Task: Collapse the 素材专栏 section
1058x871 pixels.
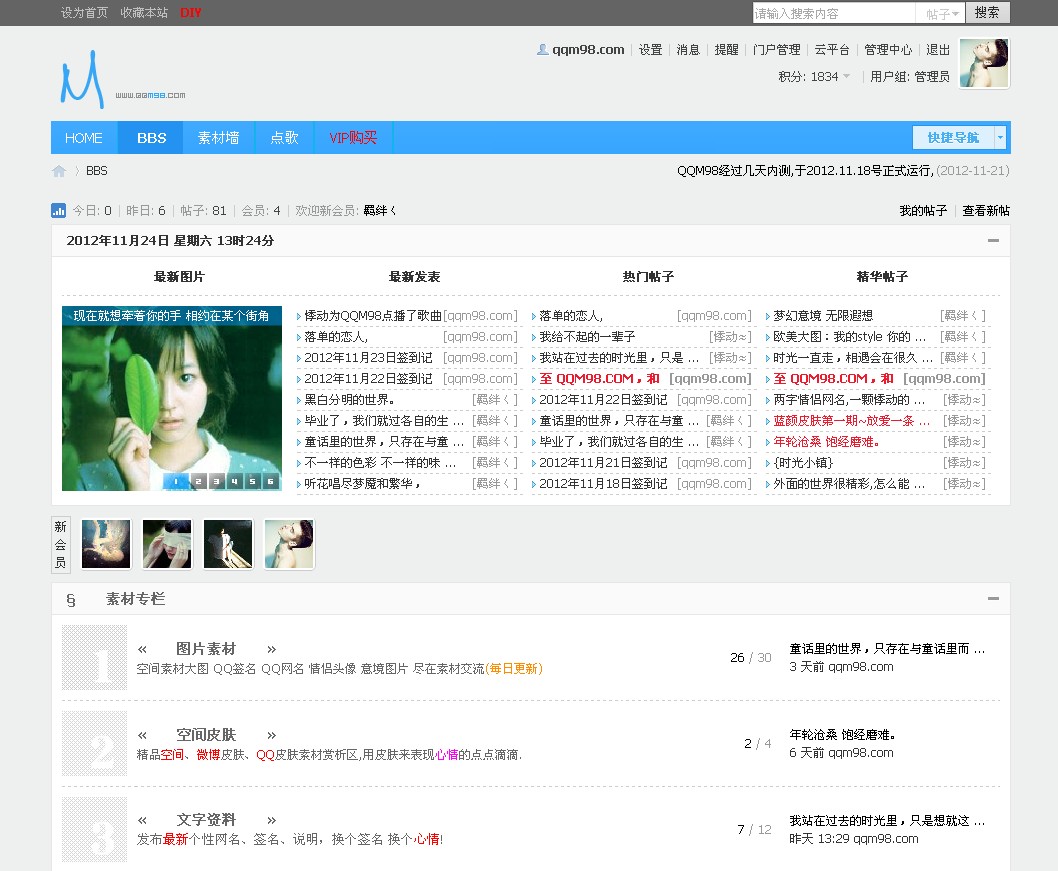Action: pos(993,598)
